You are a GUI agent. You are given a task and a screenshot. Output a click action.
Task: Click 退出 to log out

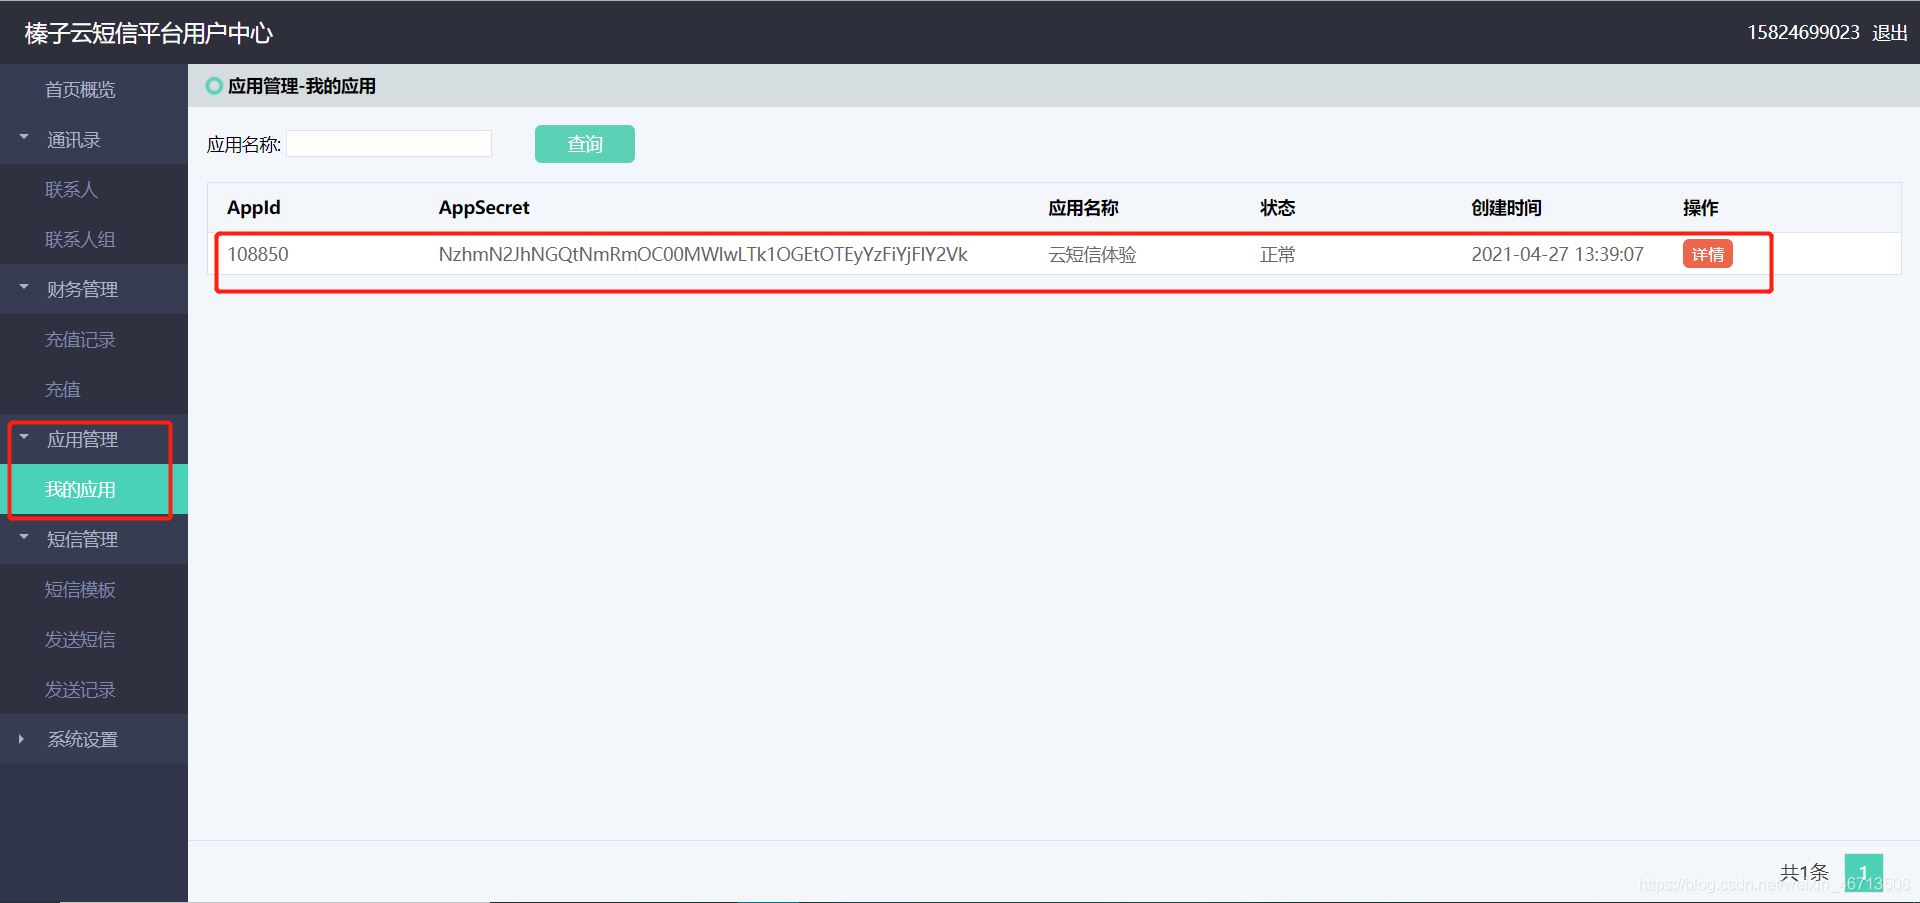click(x=1889, y=32)
